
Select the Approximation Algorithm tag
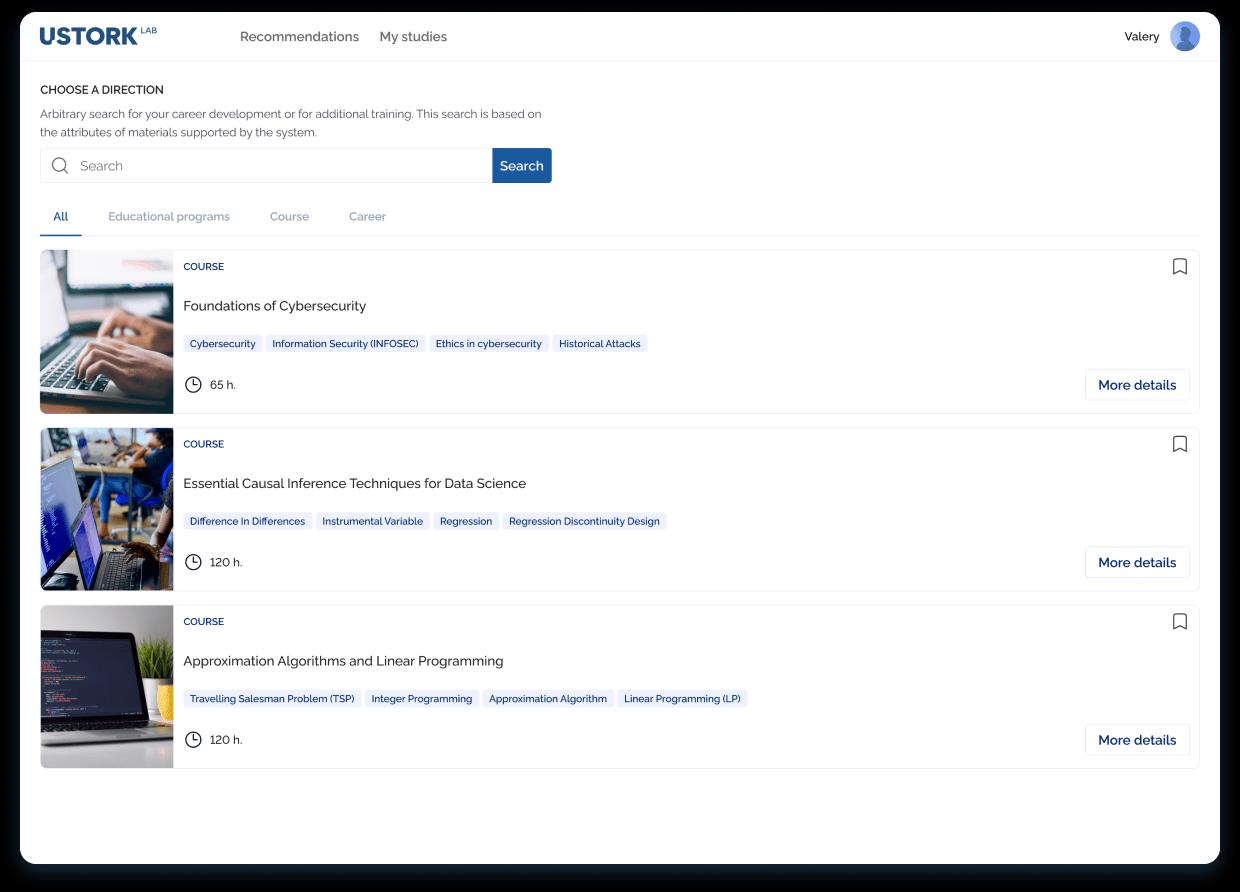tap(548, 699)
